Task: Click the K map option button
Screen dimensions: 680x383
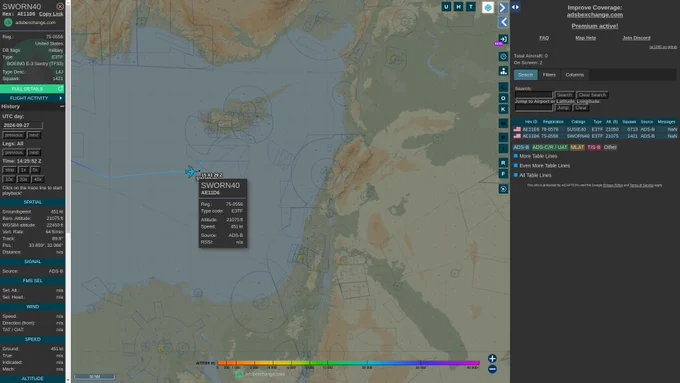Action: (503, 109)
